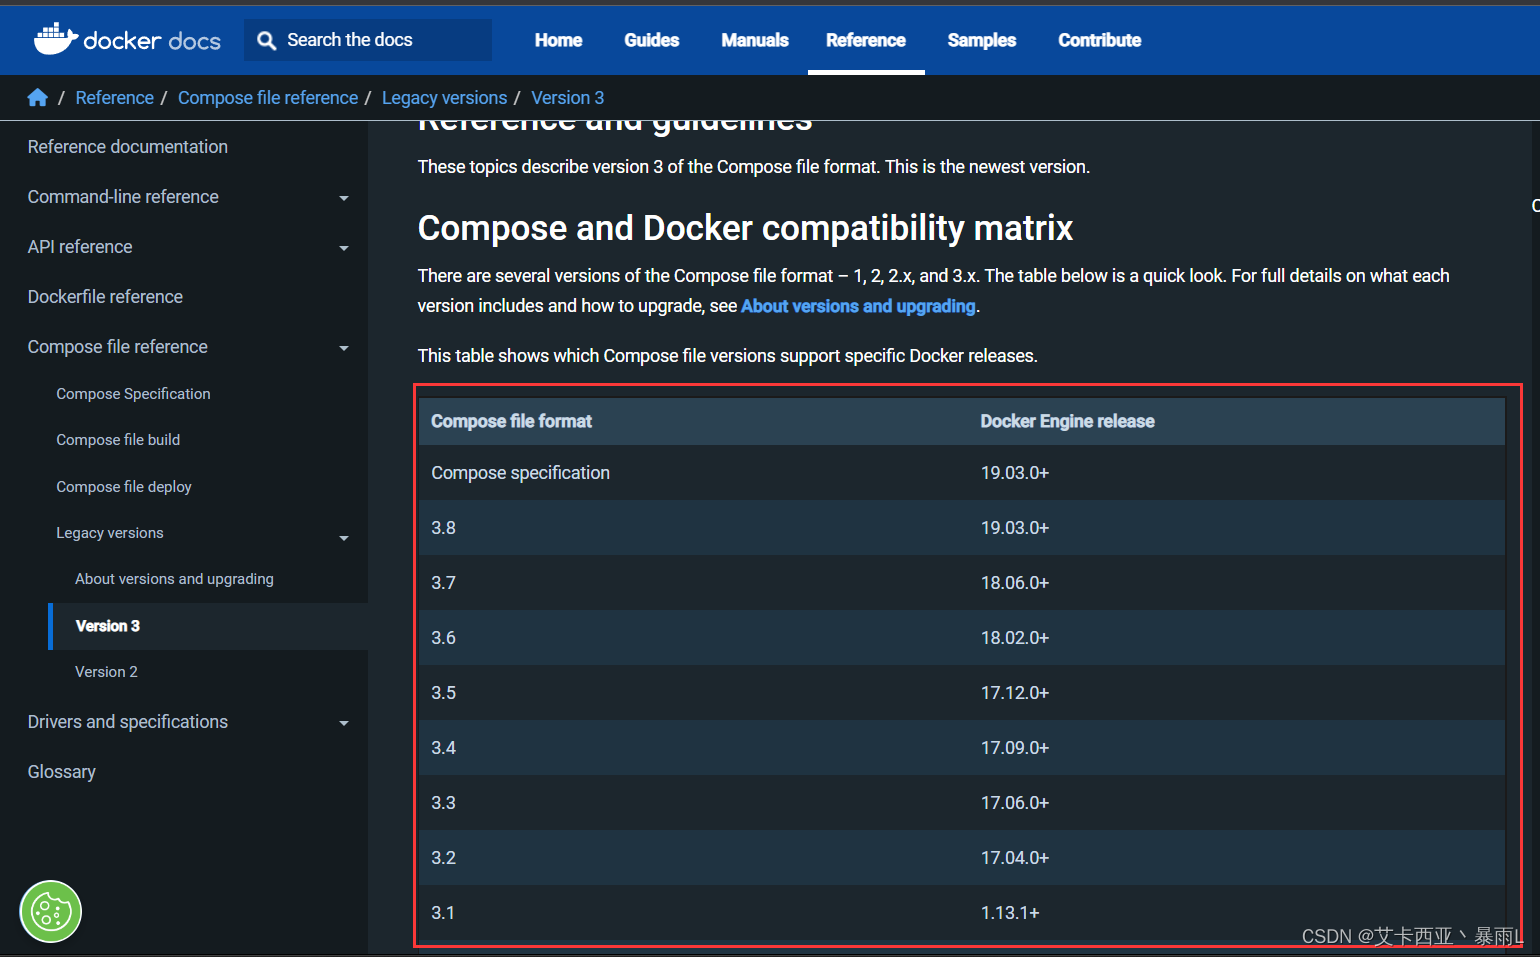
Task: Click the Command-line reference sidebar label
Action: [123, 197]
